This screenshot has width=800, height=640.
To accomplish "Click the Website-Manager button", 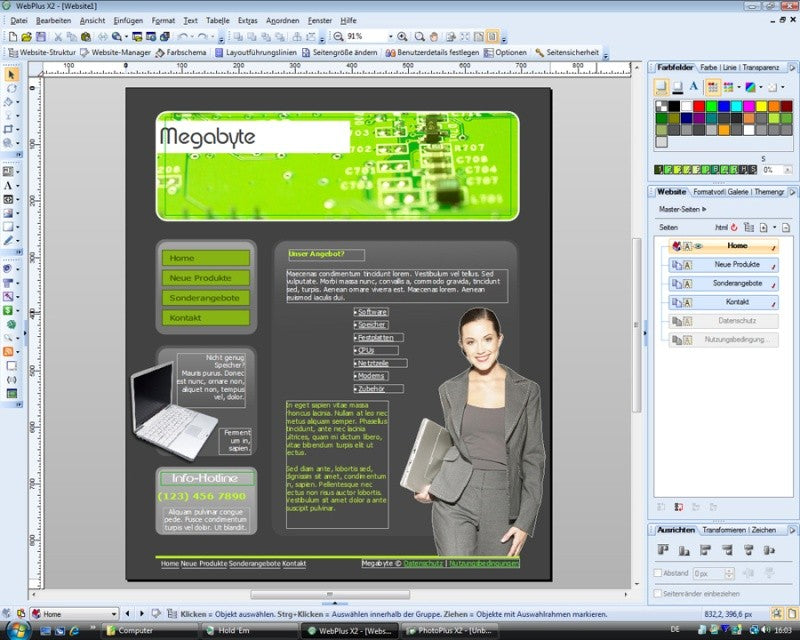I will (x=116, y=53).
